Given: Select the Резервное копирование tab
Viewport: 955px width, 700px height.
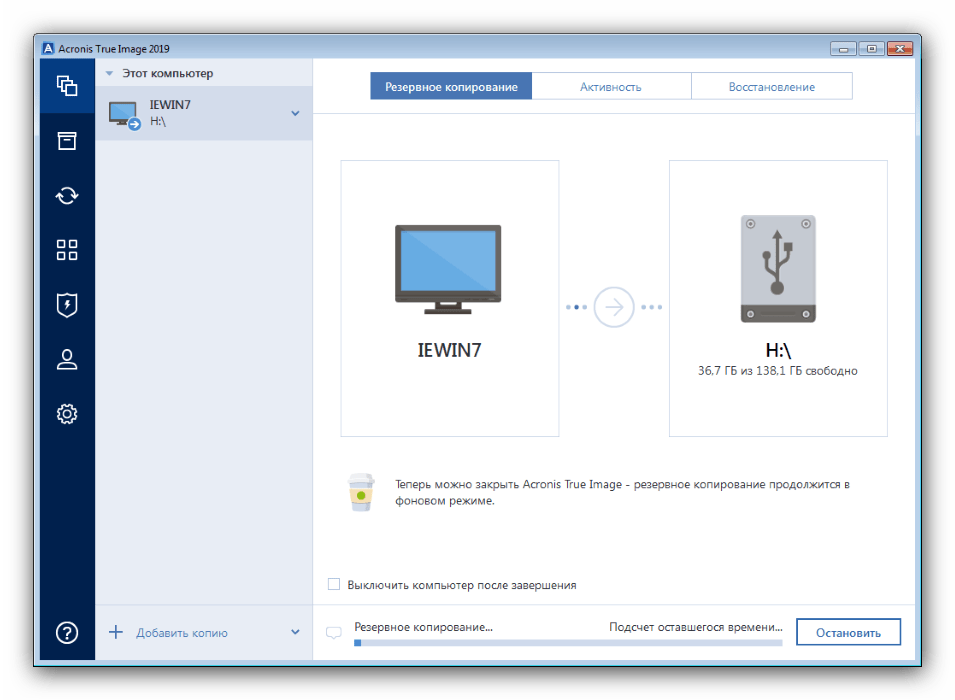Looking at the screenshot, I should tap(451, 87).
